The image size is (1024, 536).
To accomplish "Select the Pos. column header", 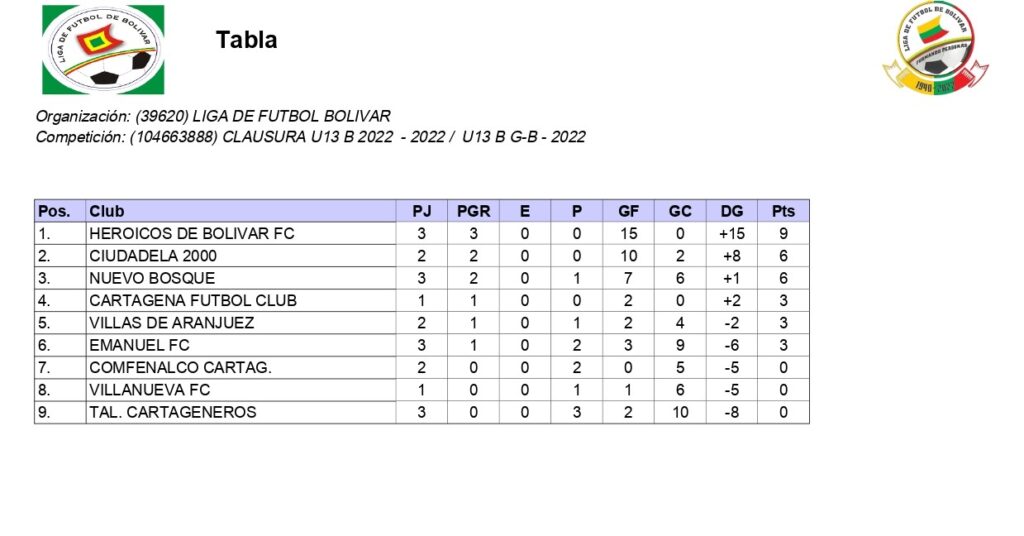I will coord(54,211).
